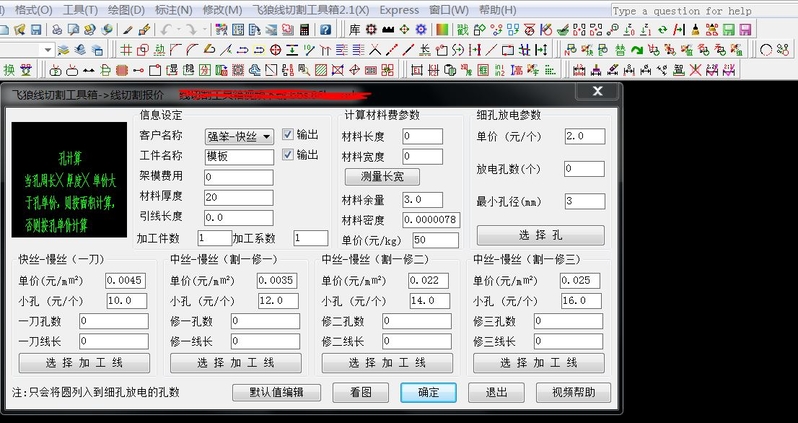
Task: Click the plot printer icon
Action: click(57, 30)
